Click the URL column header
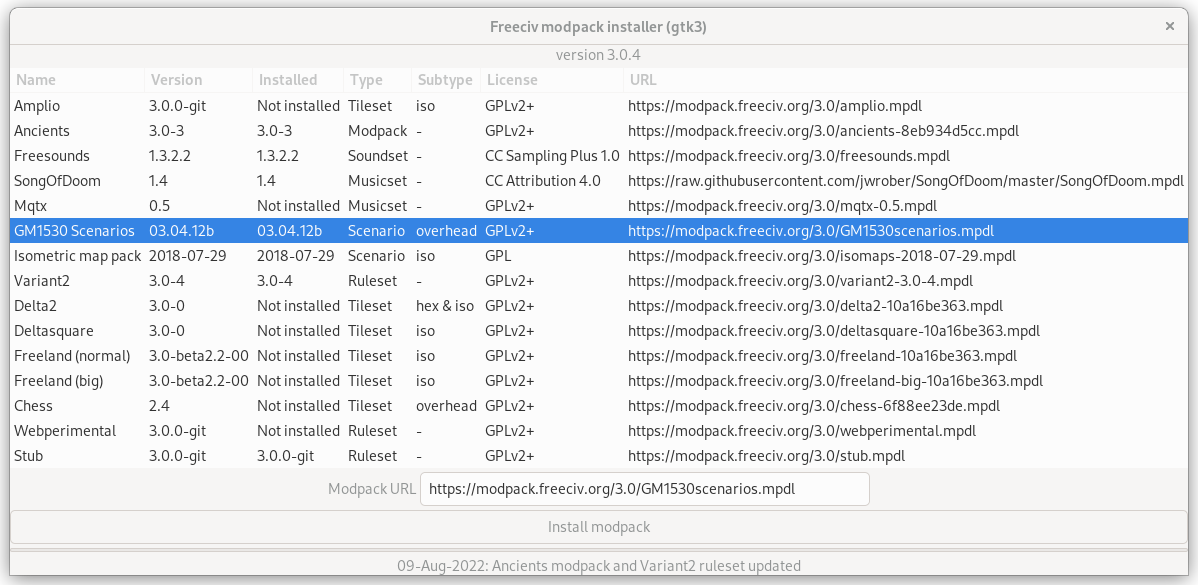Image resolution: width=1198 pixels, height=585 pixels. (x=642, y=80)
